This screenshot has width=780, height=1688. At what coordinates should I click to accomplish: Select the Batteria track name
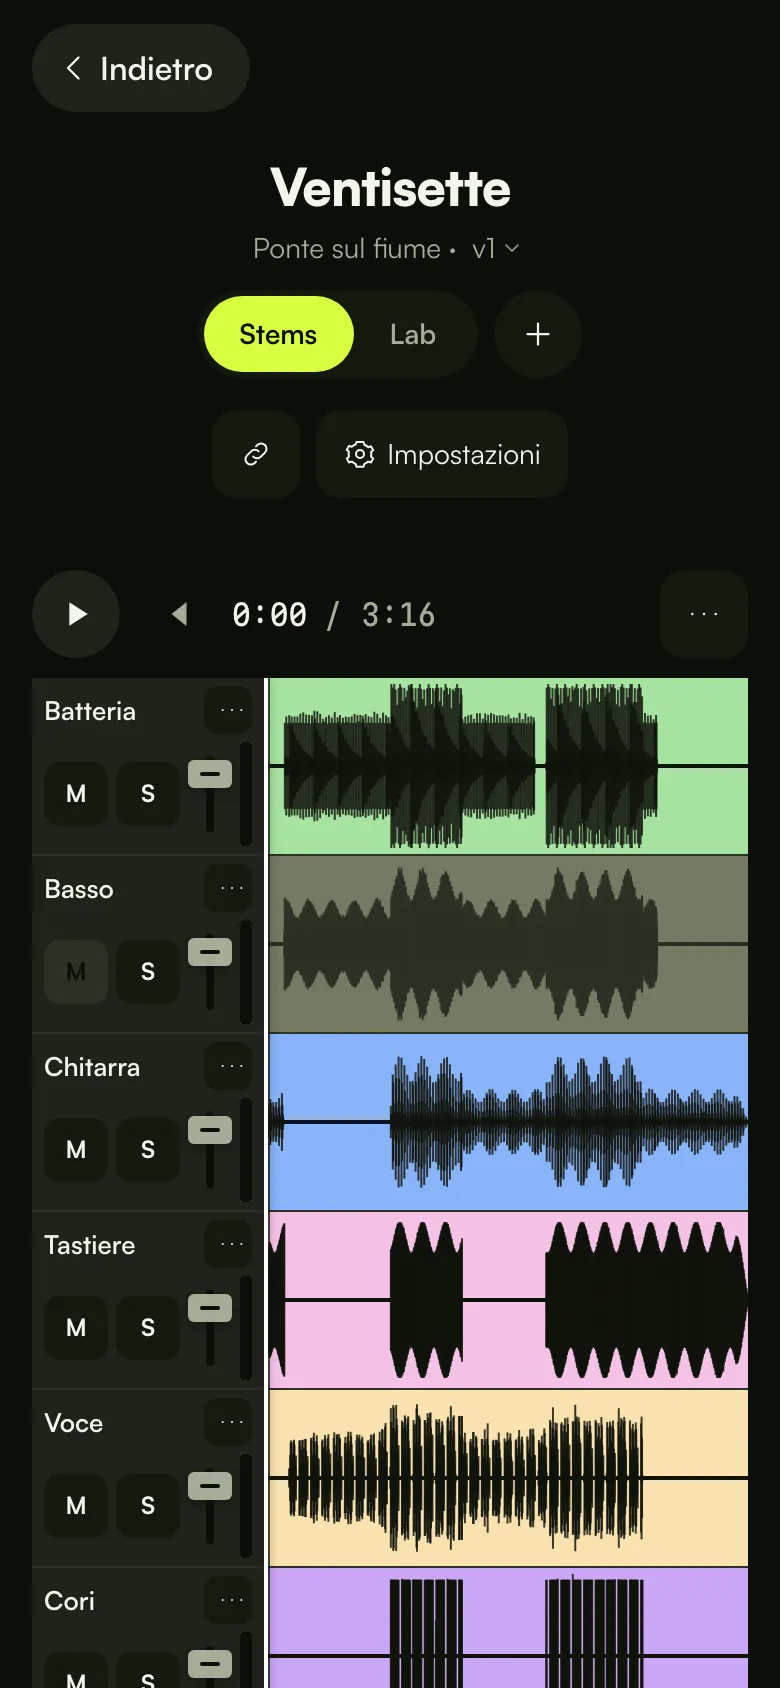pos(90,711)
